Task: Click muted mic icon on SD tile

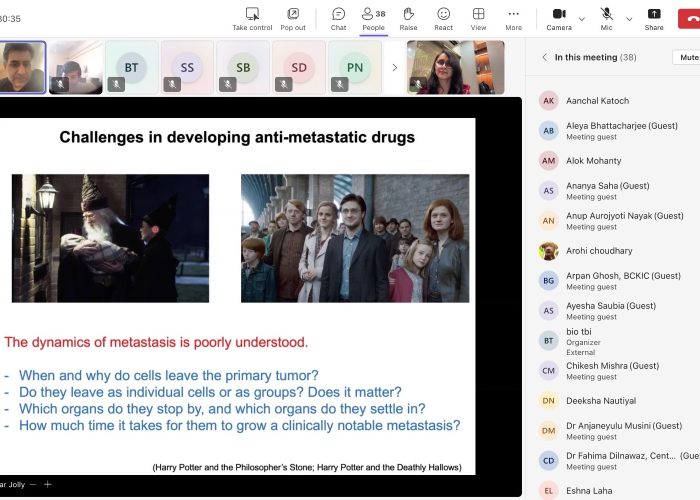Action: tap(283, 84)
